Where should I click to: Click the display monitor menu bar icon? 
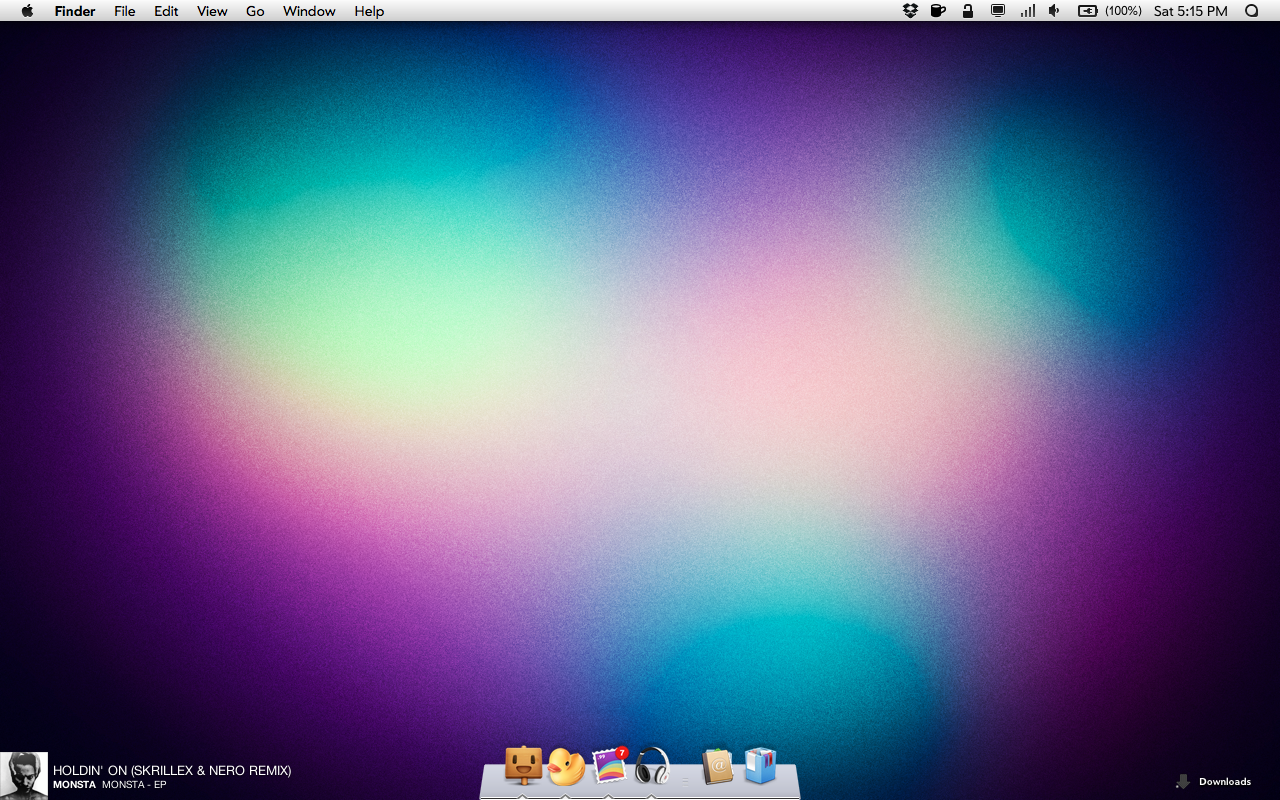pyautogui.click(x=997, y=11)
